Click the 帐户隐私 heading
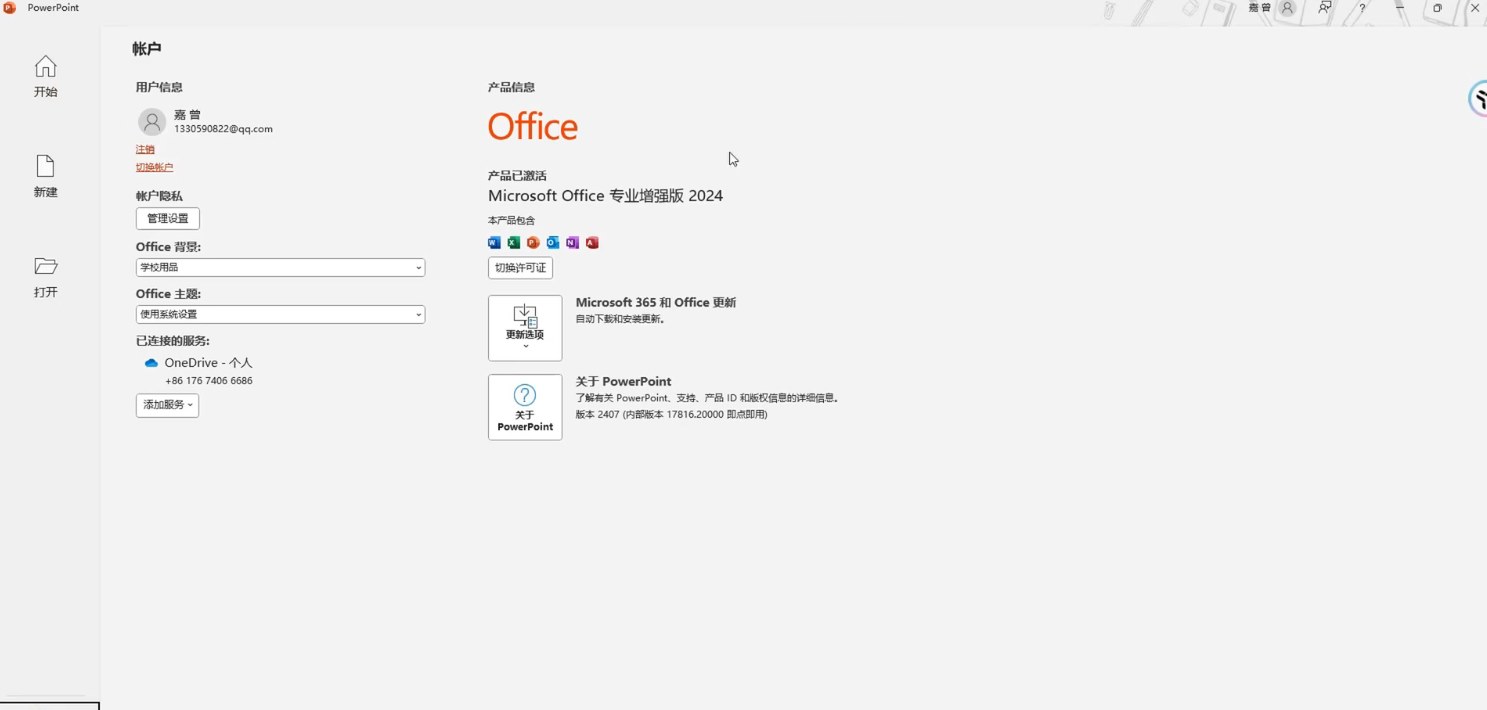Image resolution: width=1487 pixels, height=710 pixels. click(159, 196)
